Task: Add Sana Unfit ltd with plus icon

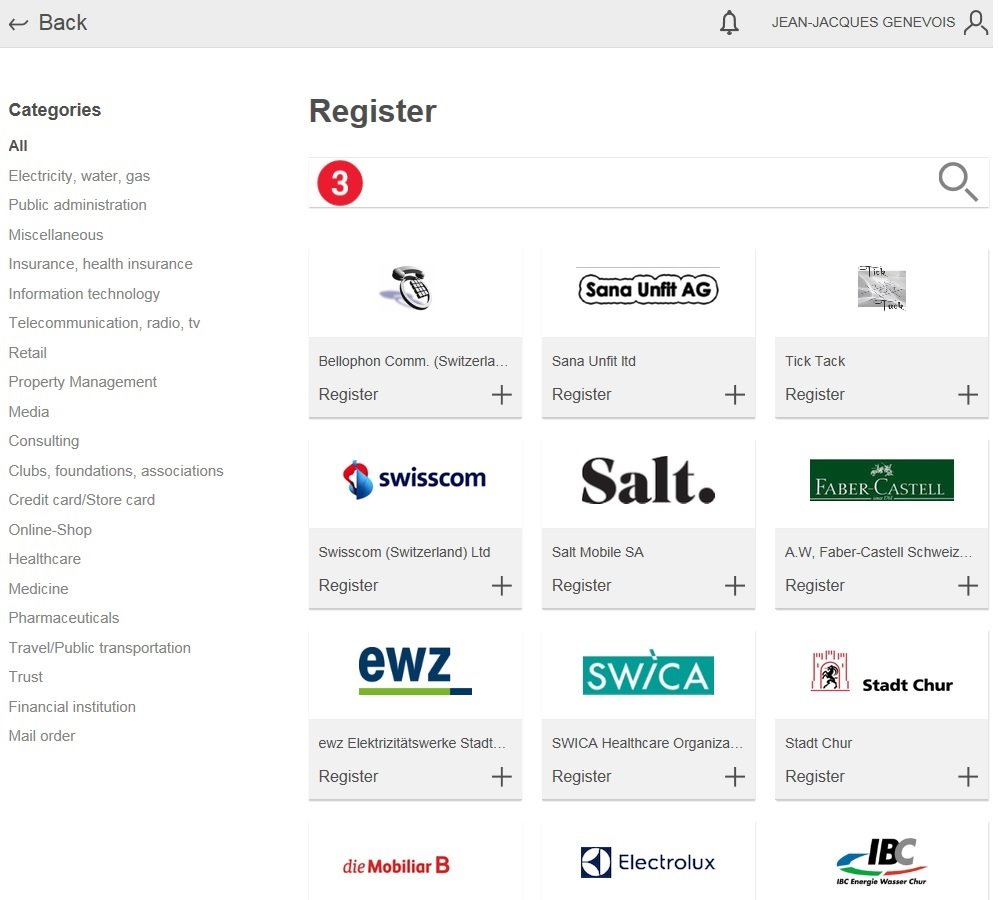Action: click(x=735, y=395)
